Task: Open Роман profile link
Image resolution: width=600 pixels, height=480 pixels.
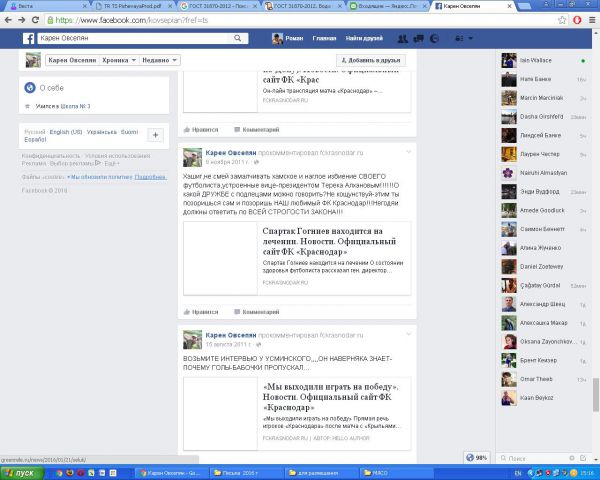Action: 294,38
